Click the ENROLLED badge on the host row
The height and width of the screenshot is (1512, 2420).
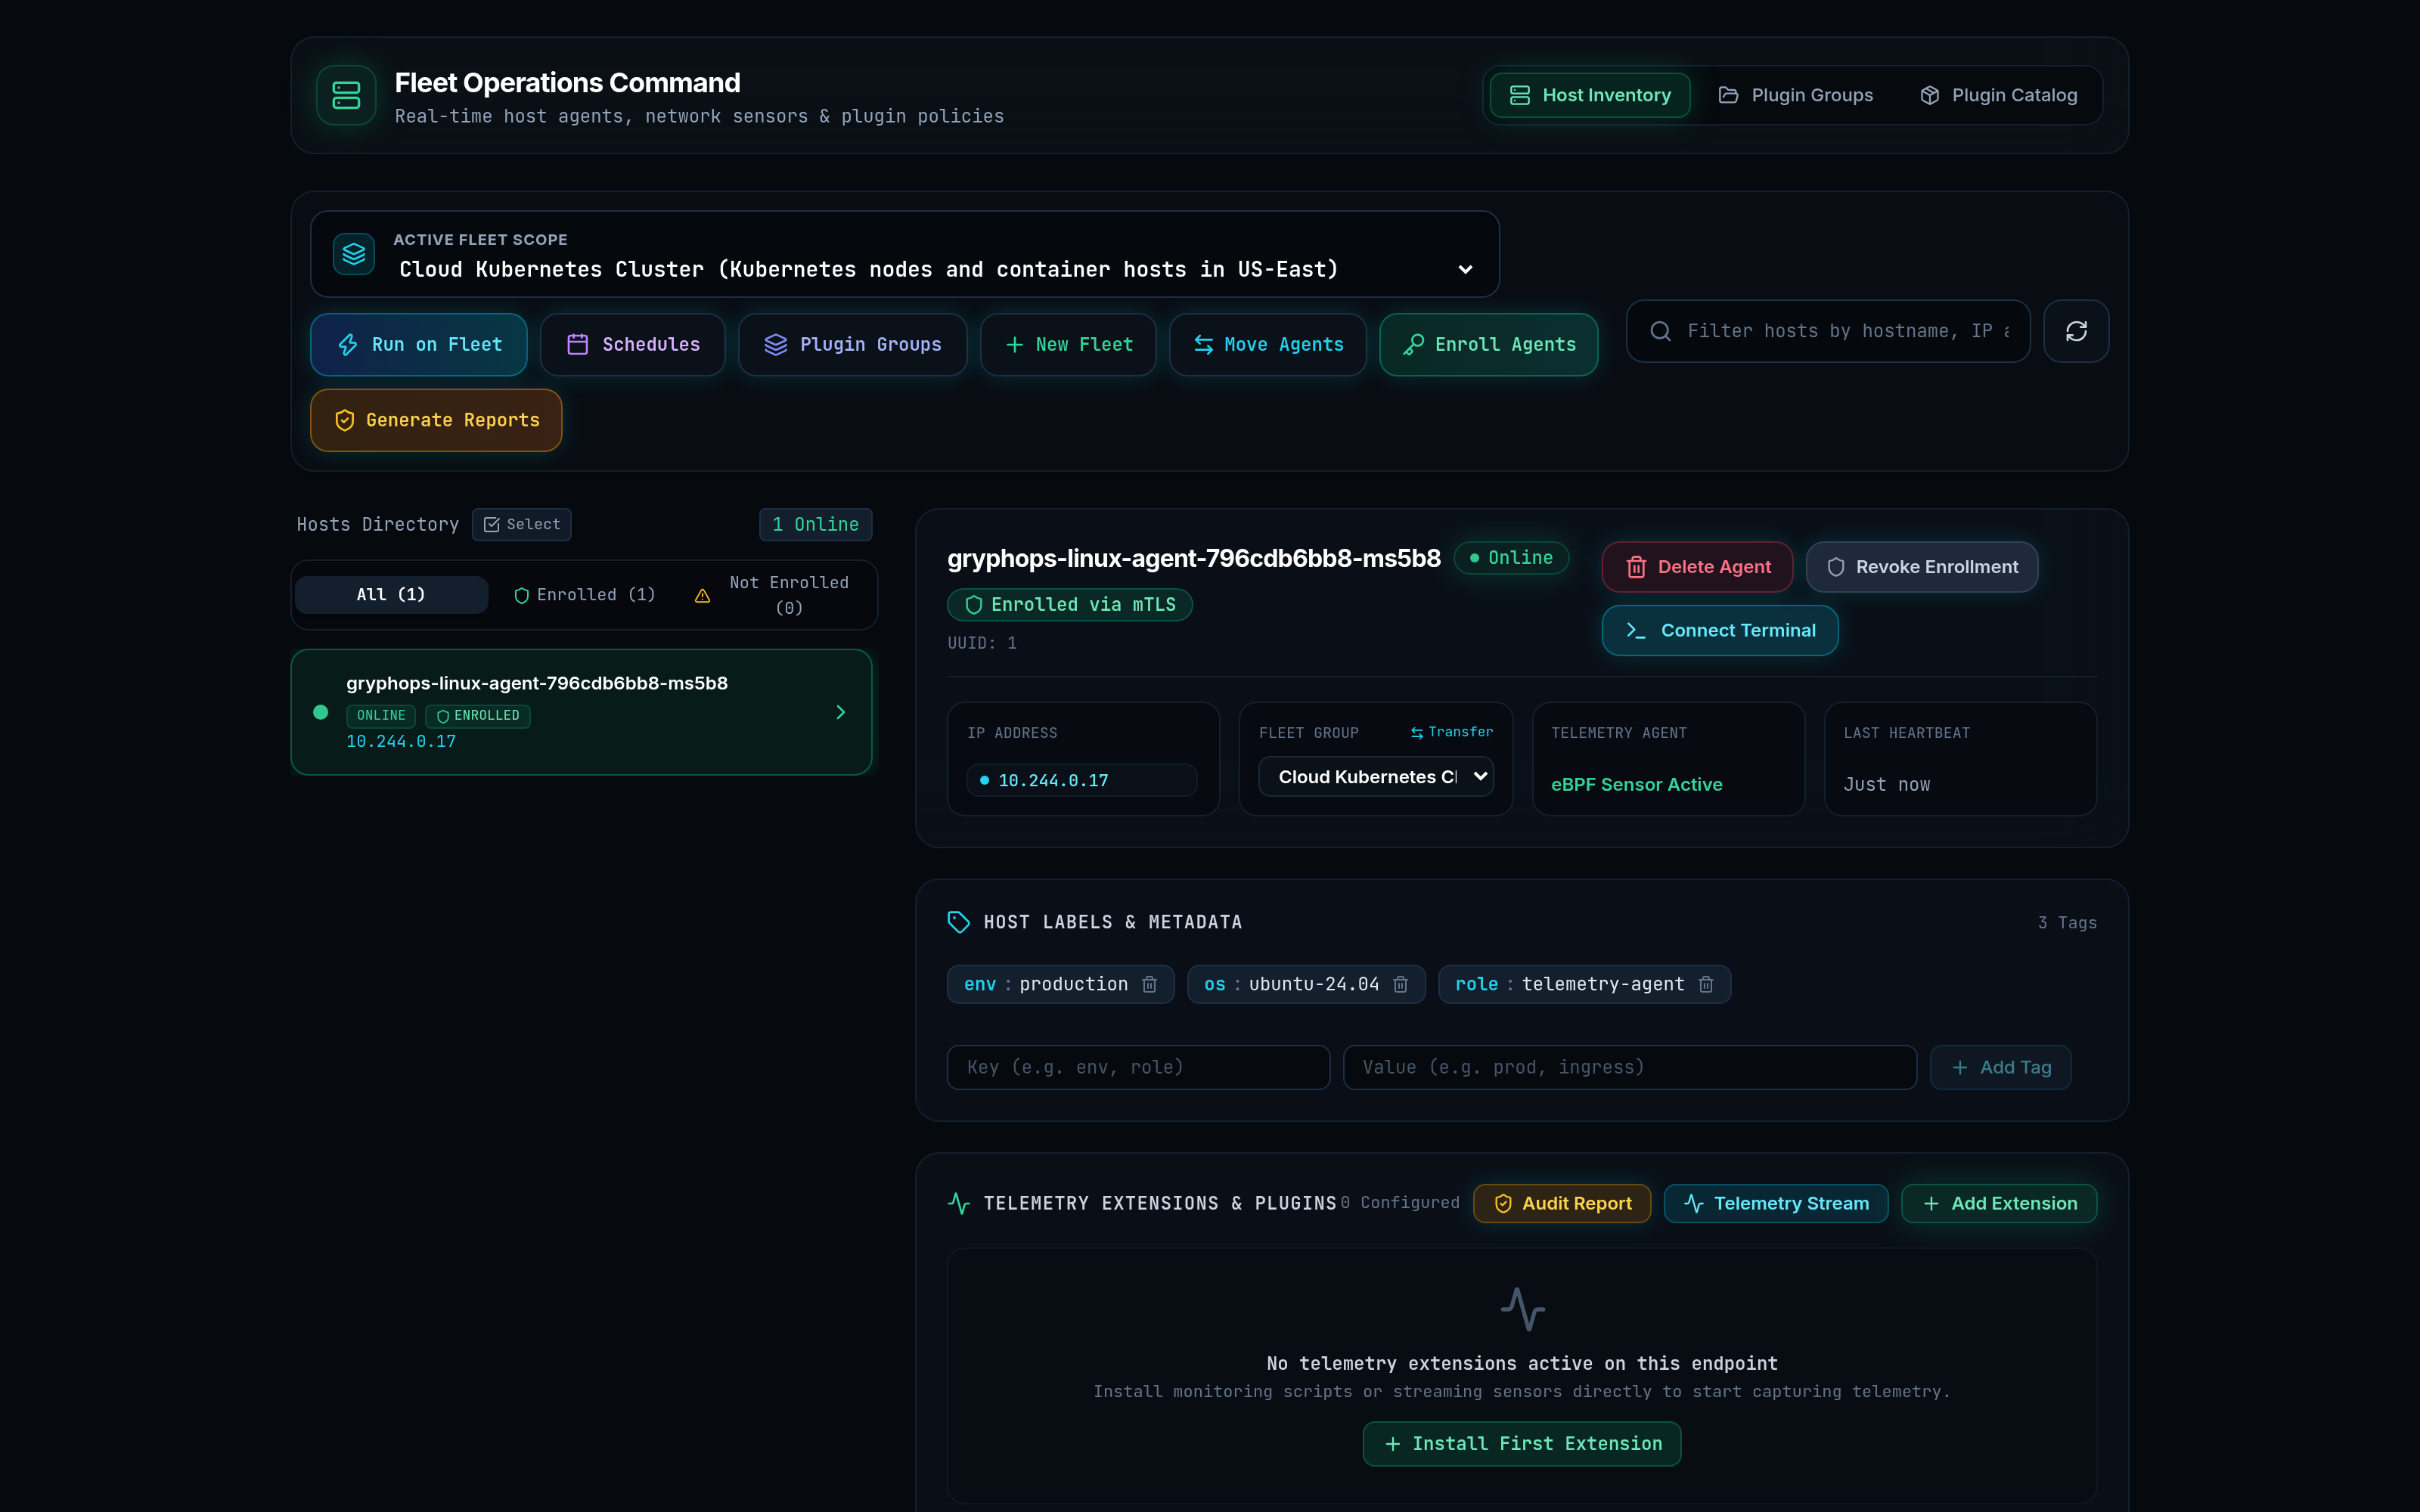[x=478, y=716]
